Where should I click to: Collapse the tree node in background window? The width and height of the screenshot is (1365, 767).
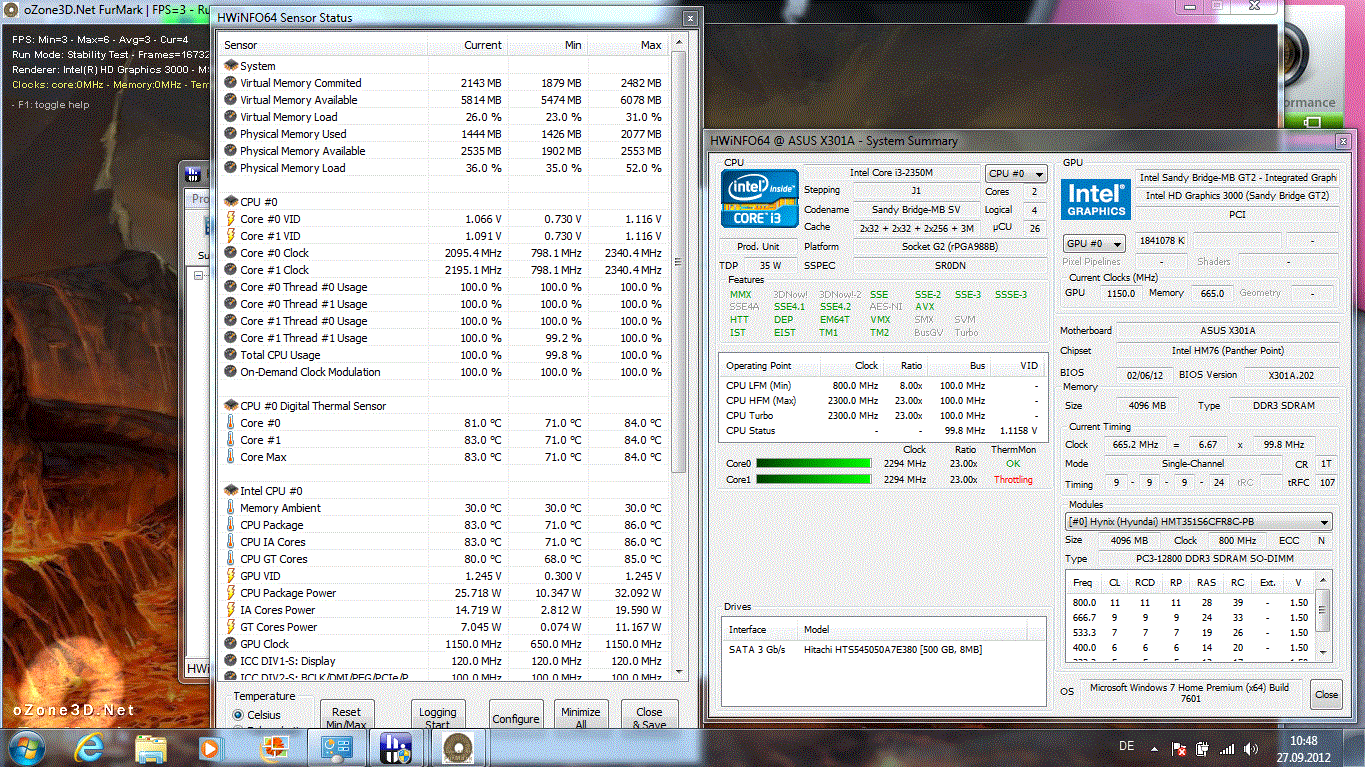198,276
